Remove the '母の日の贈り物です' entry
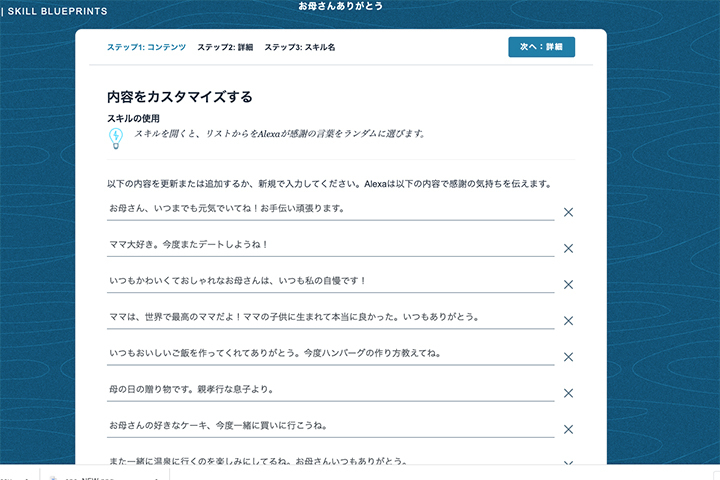This screenshot has height=480, width=720. click(568, 393)
